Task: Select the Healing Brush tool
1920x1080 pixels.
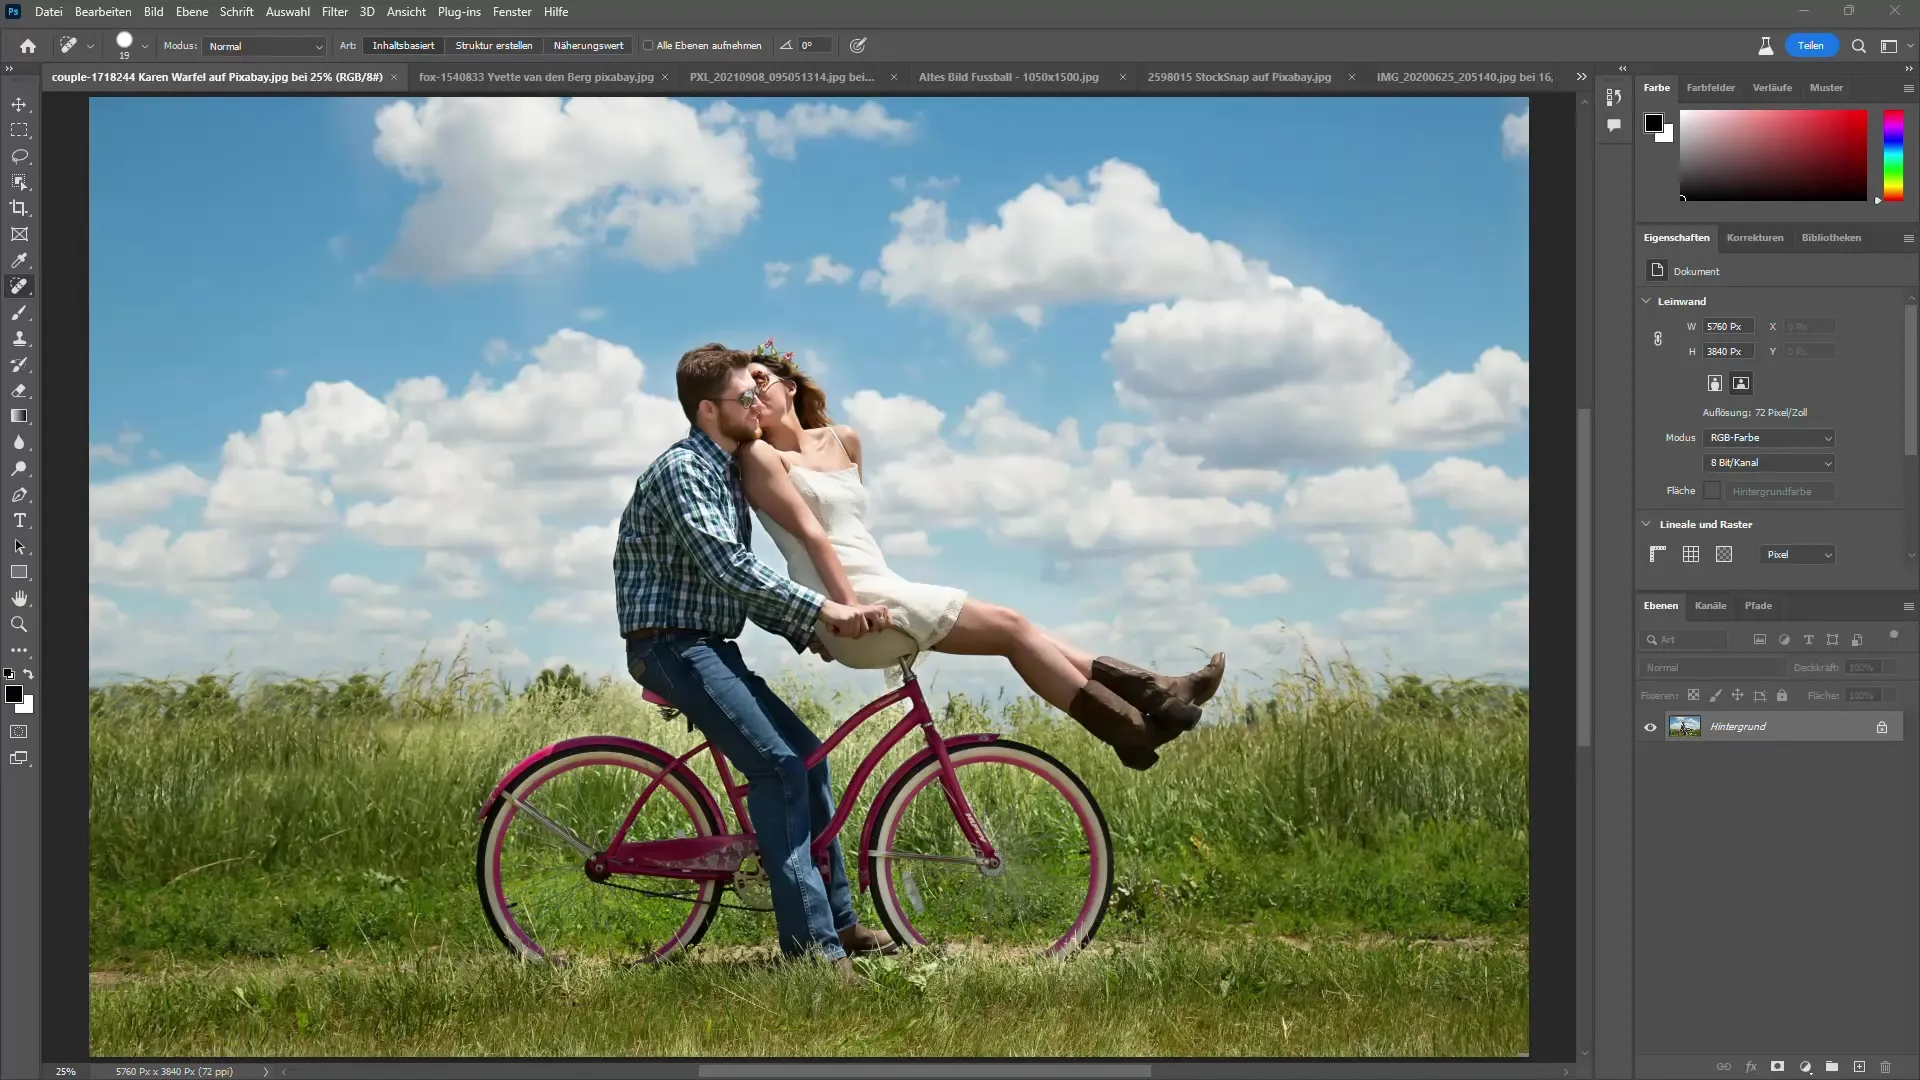Action: point(20,287)
